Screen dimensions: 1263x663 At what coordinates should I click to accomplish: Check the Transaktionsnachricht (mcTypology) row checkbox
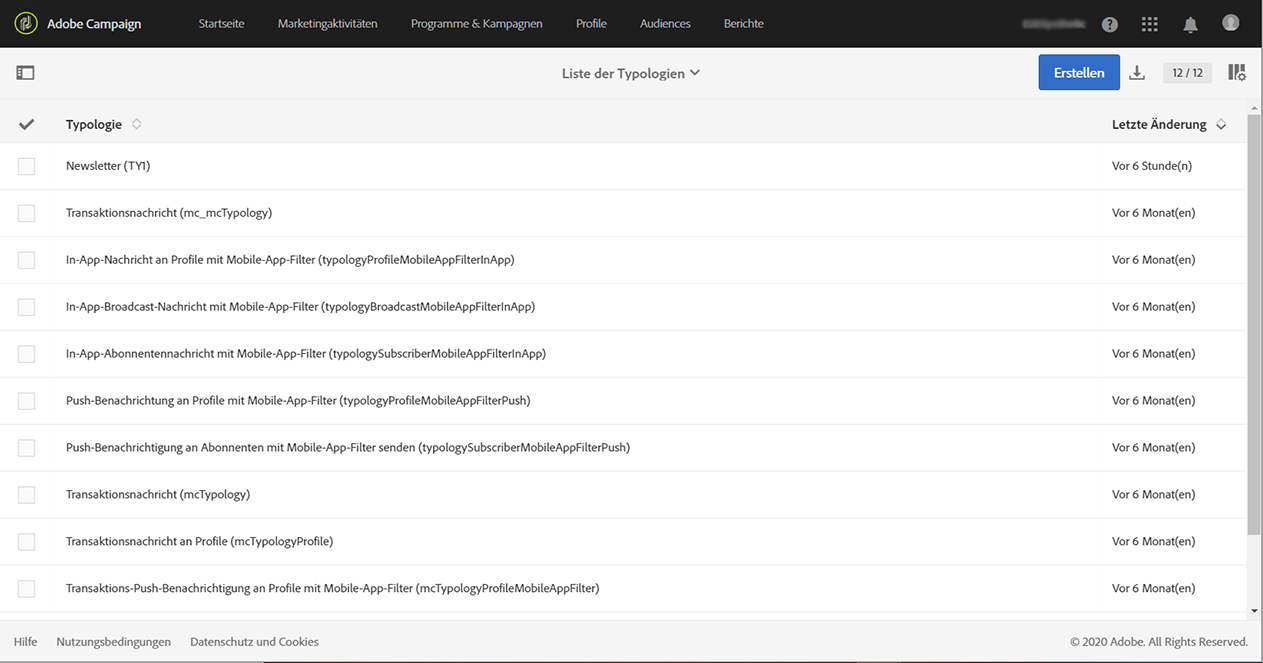pyautogui.click(x=26, y=495)
